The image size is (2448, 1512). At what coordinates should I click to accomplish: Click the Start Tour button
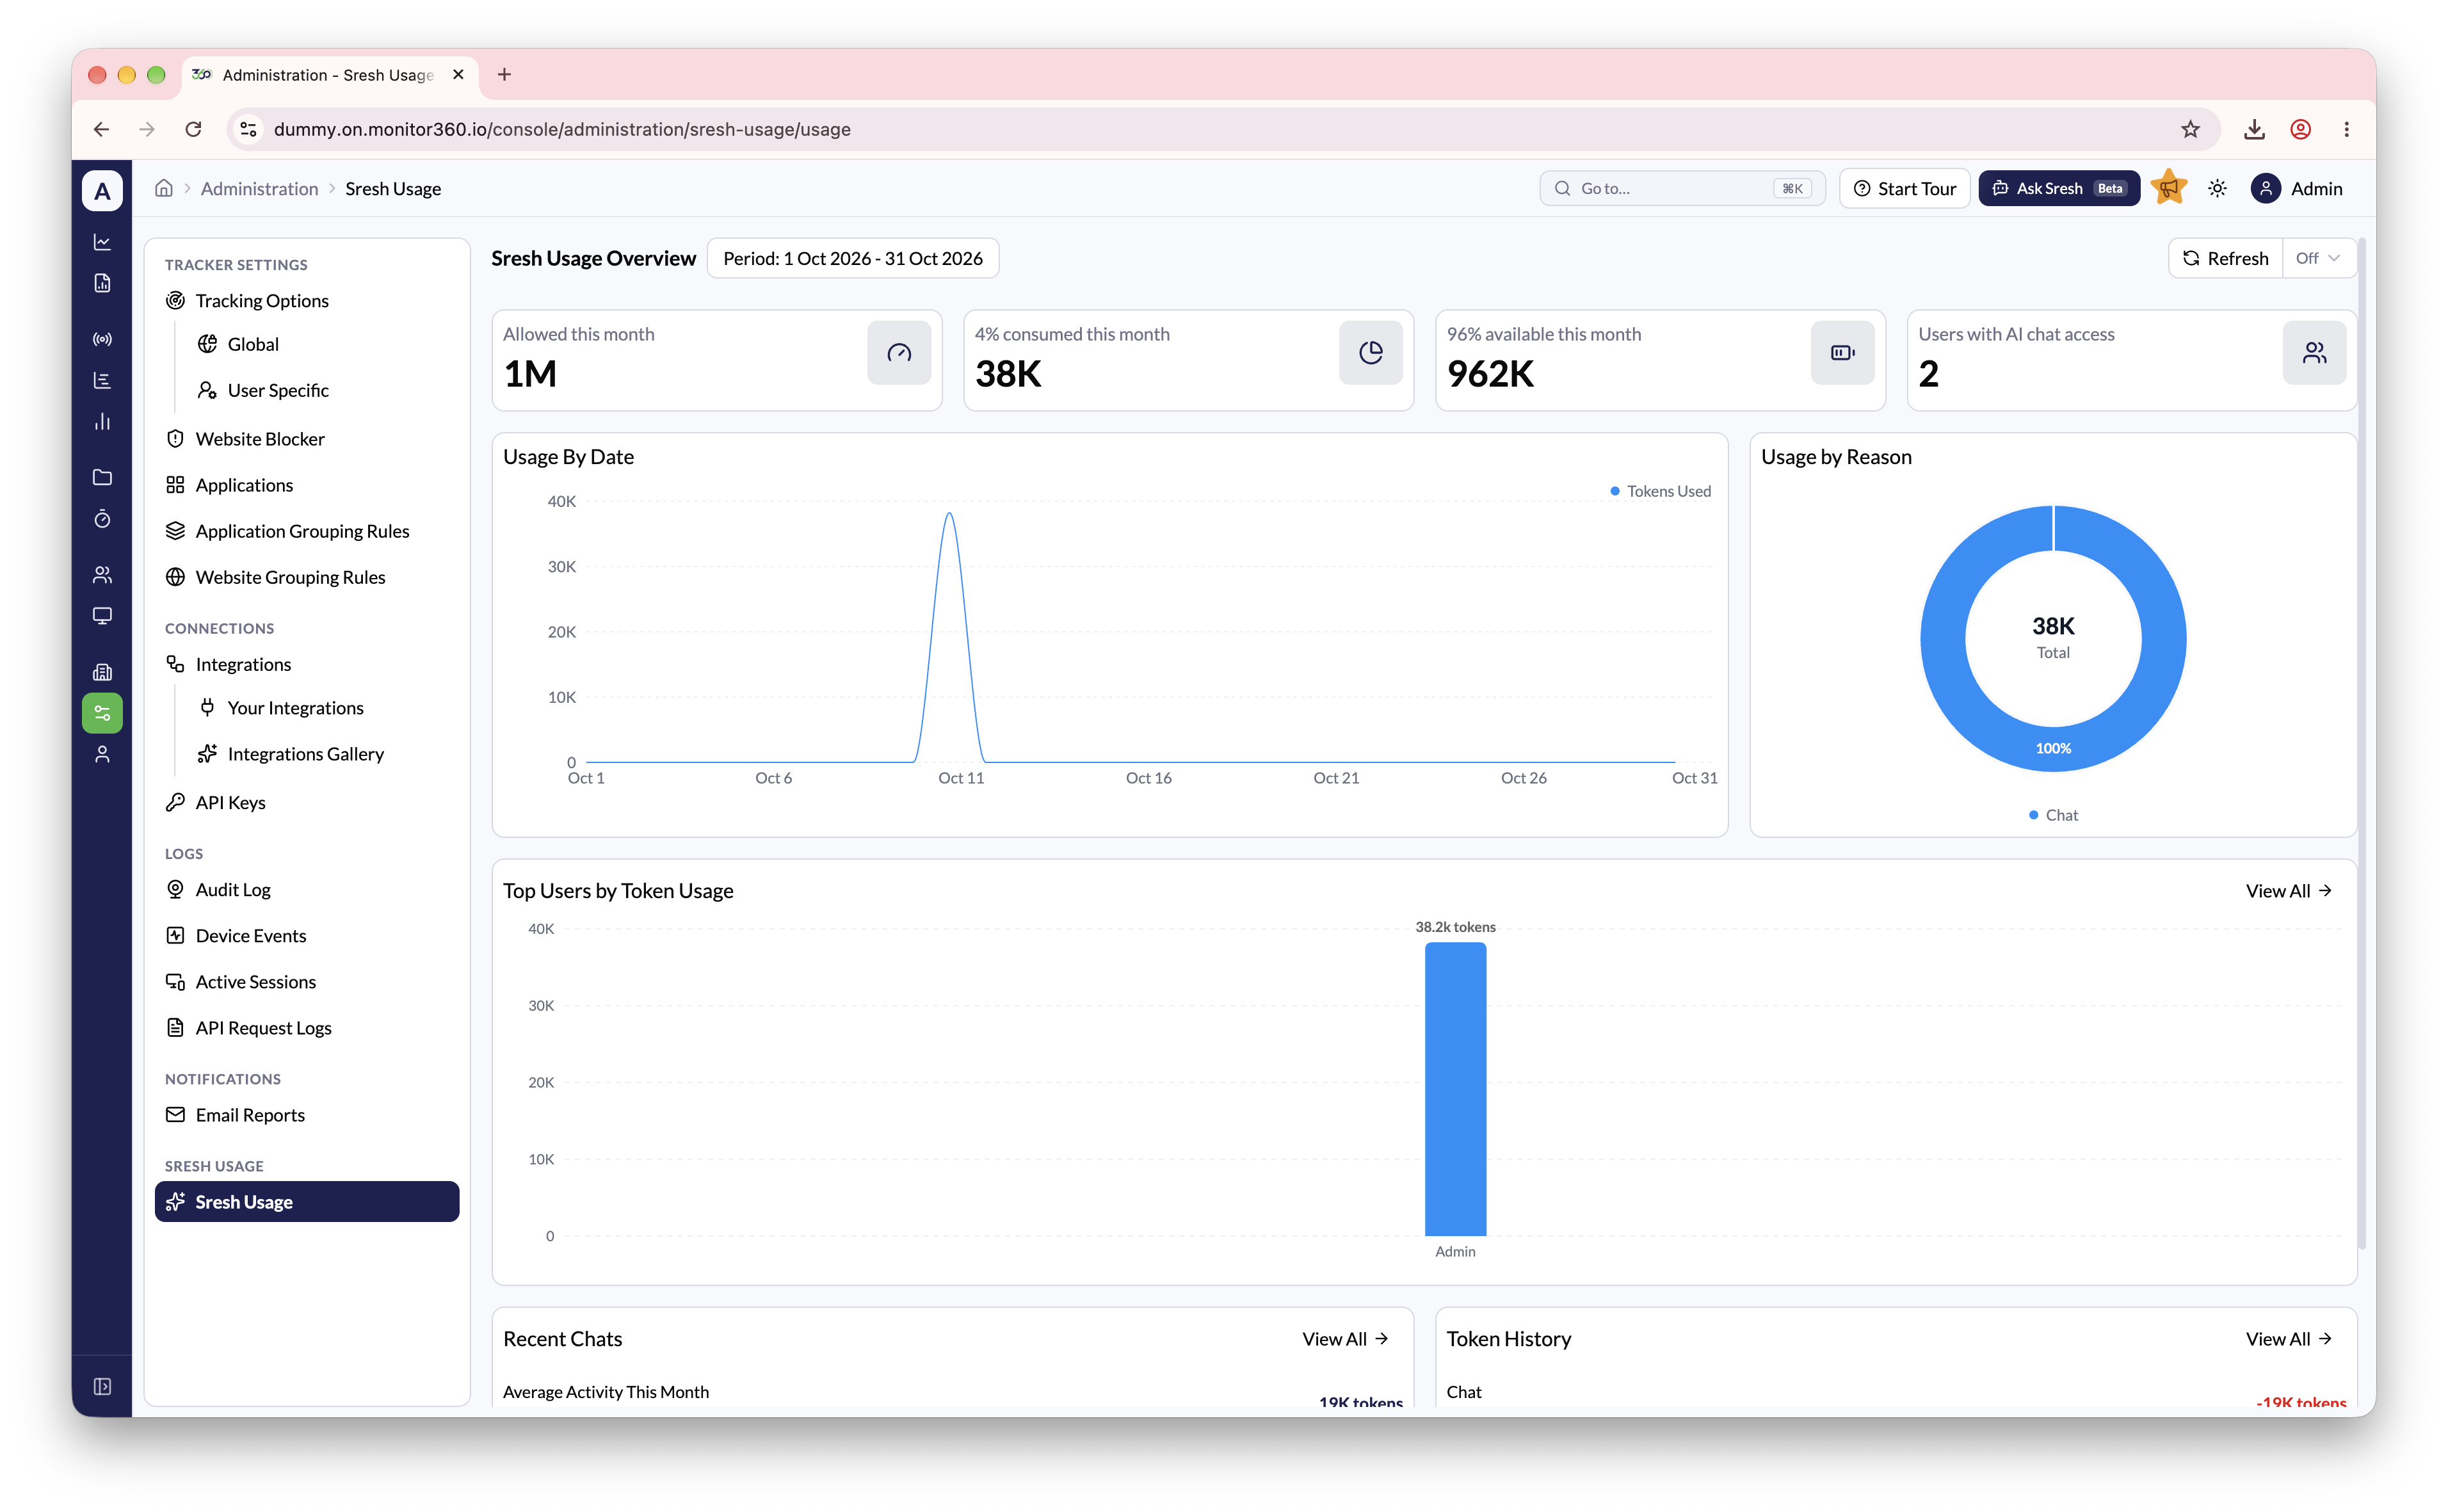point(1904,188)
